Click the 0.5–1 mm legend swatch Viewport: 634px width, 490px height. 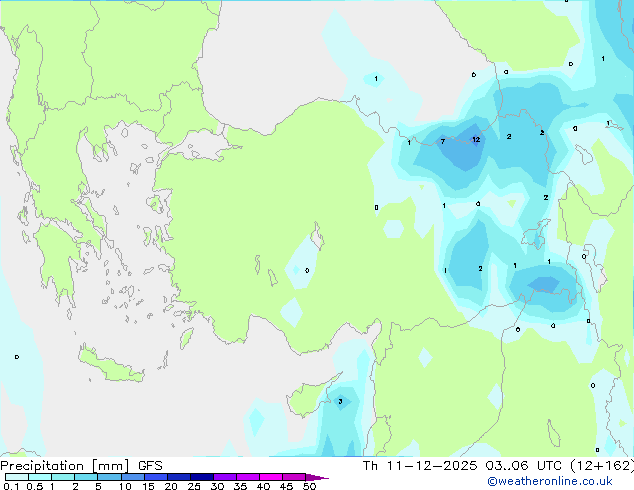pos(40,477)
